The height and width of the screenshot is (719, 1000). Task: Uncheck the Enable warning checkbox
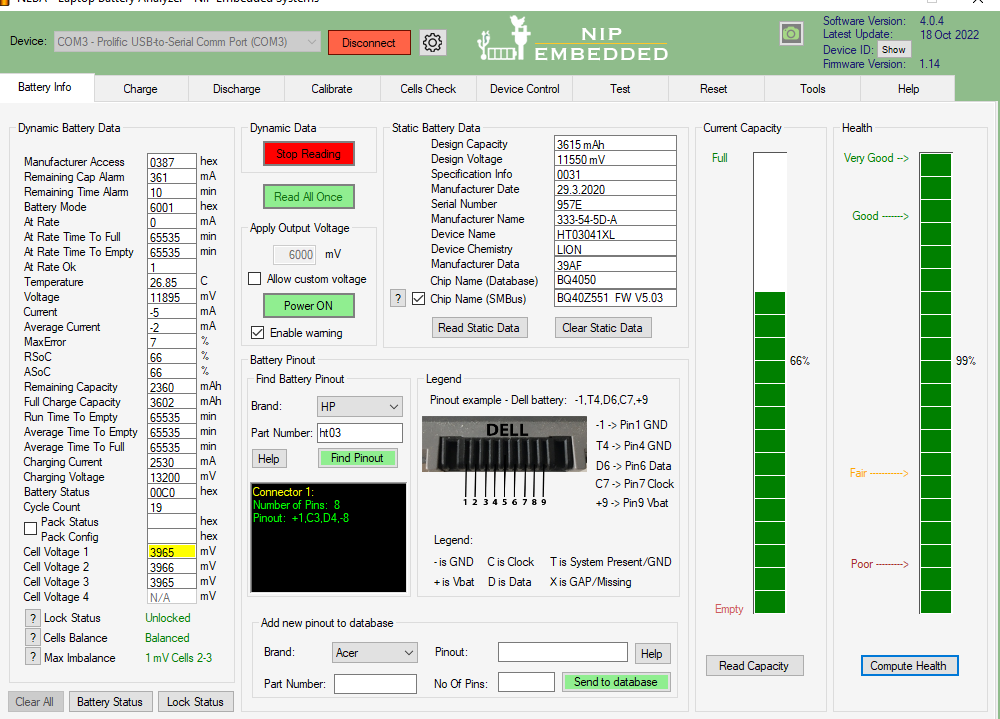258,333
